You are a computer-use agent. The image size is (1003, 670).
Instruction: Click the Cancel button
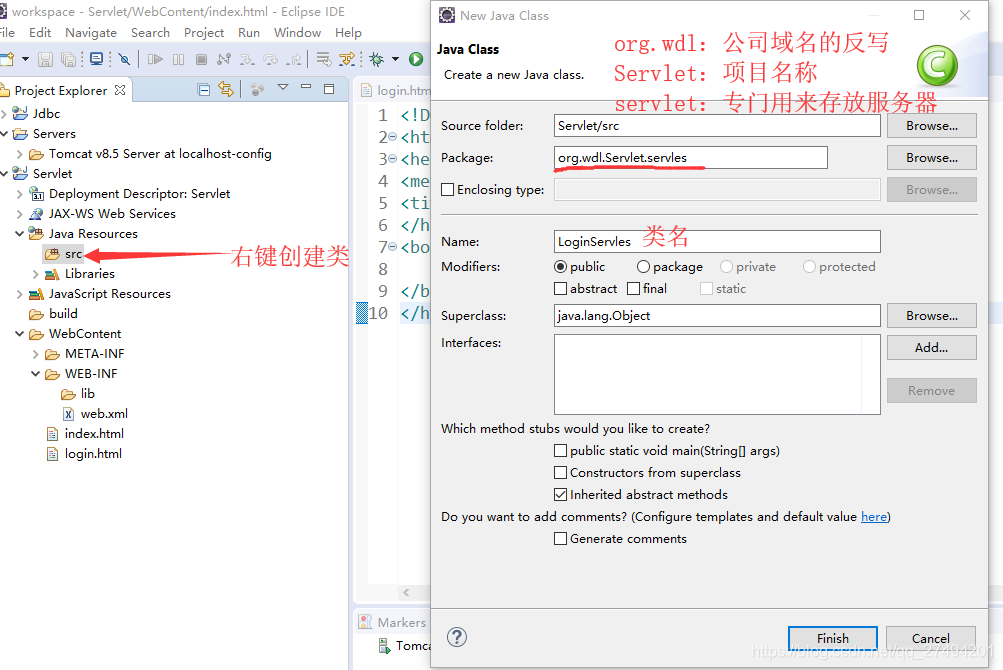pos(931,638)
